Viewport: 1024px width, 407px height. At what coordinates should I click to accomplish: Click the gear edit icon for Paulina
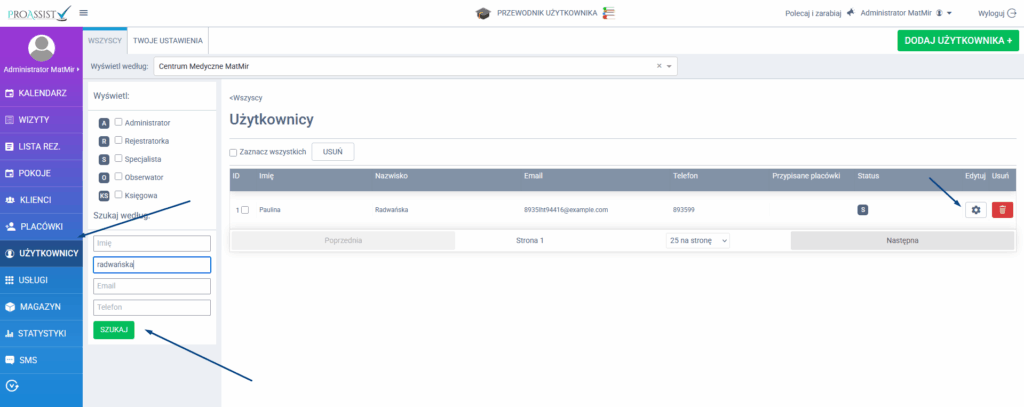tap(974, 209)
